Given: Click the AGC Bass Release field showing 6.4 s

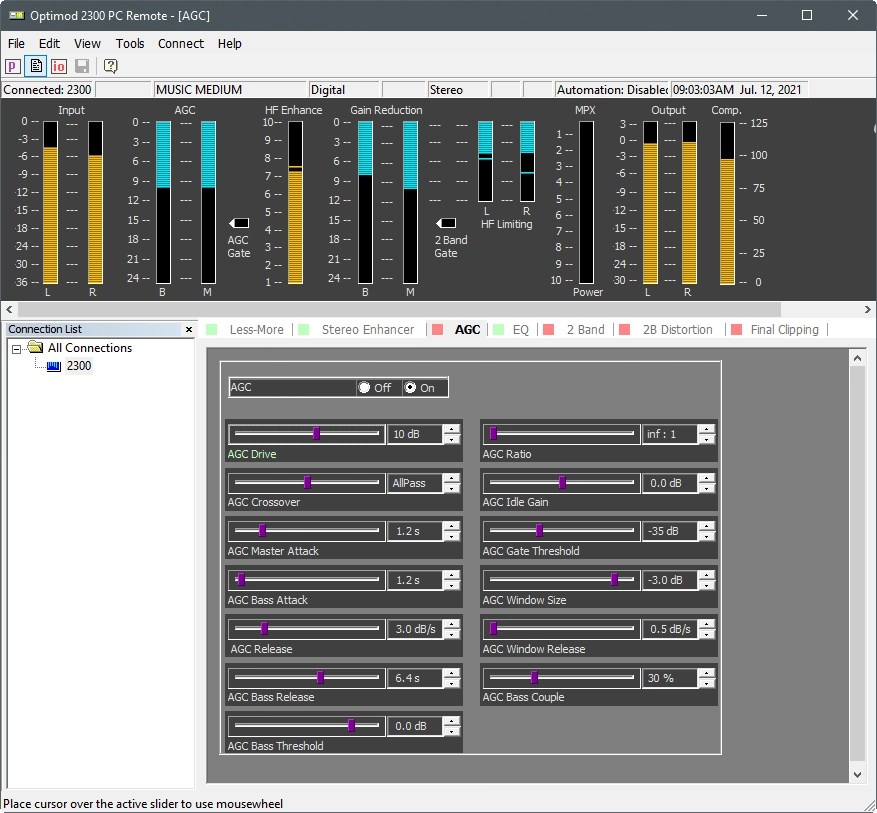Looking at the screenshot, I should point(414,678).
